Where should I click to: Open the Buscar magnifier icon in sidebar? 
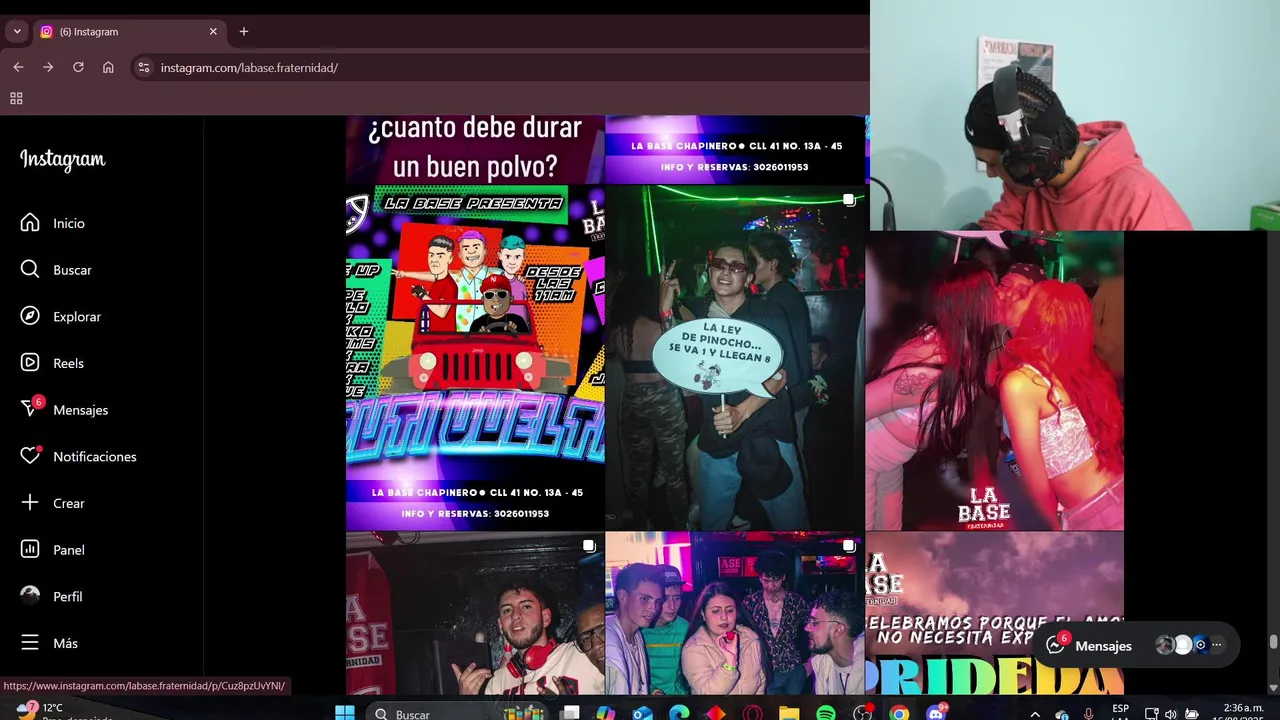point(30,270)
